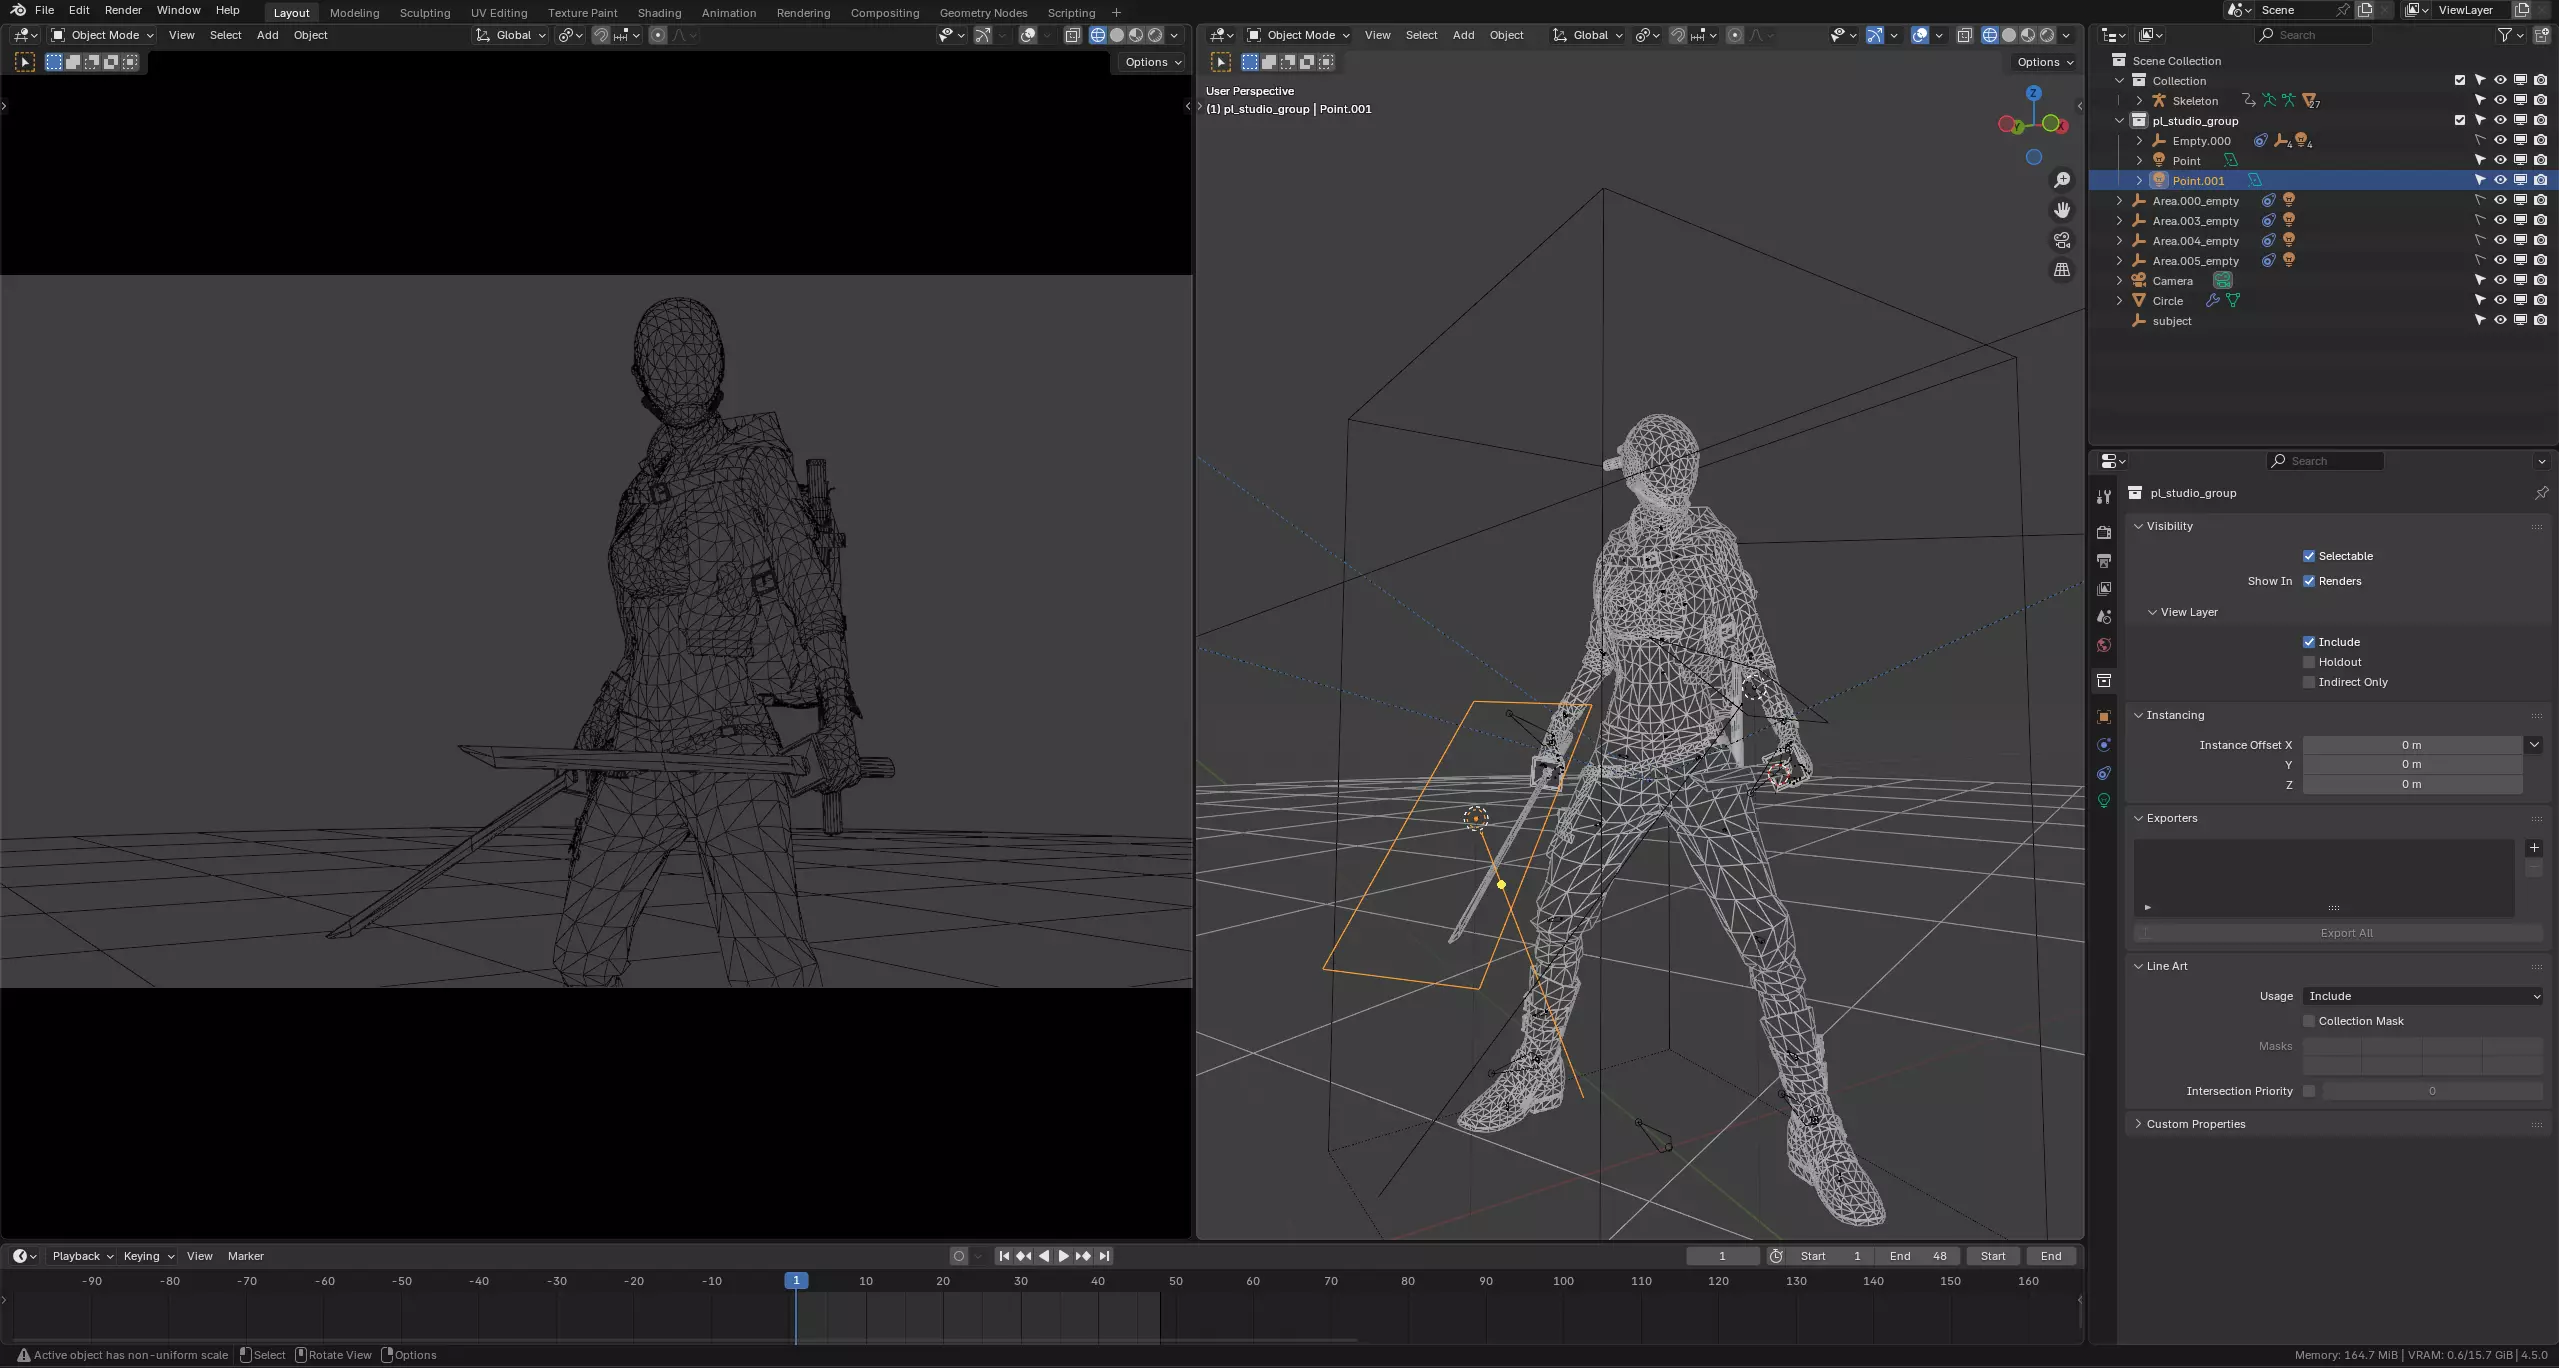Viewport: 2559px width, 1368px height.
Task: Click the Play animation button
Action: 1063,1256
